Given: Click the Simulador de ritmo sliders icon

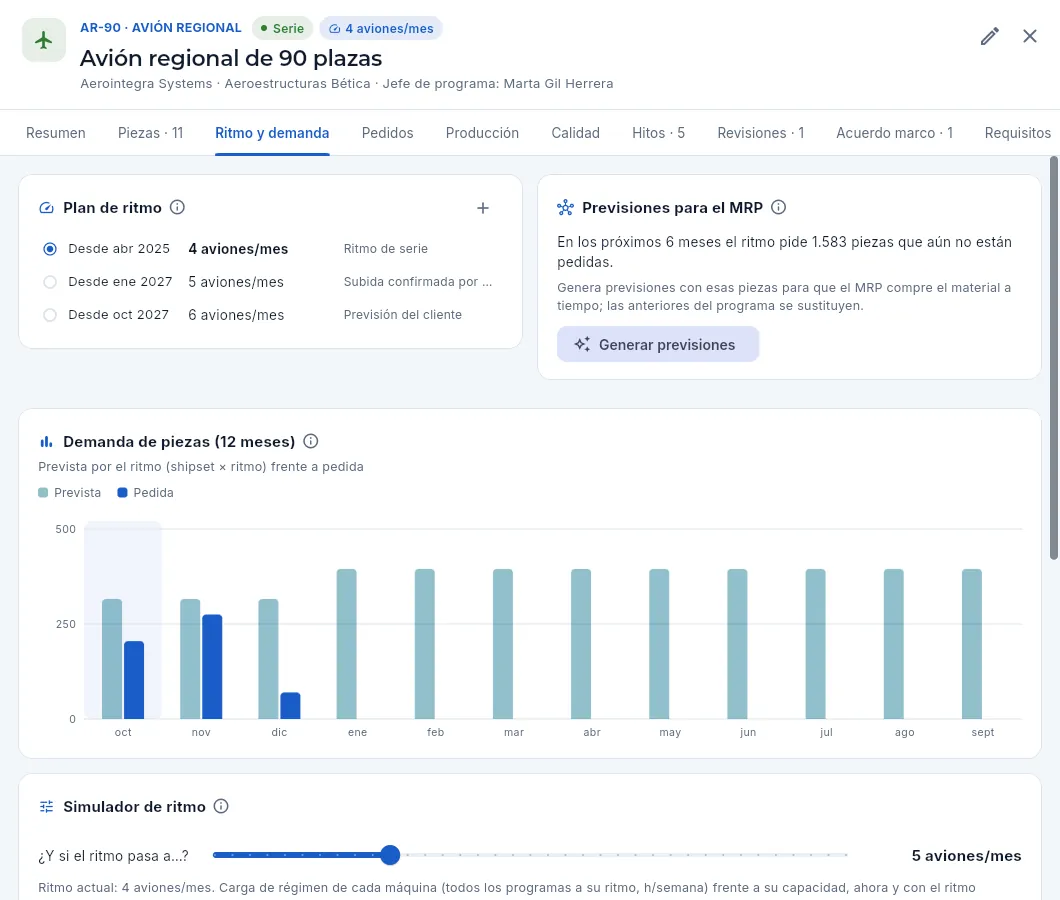Looking at the screenshot, I should tap(47, 806).
